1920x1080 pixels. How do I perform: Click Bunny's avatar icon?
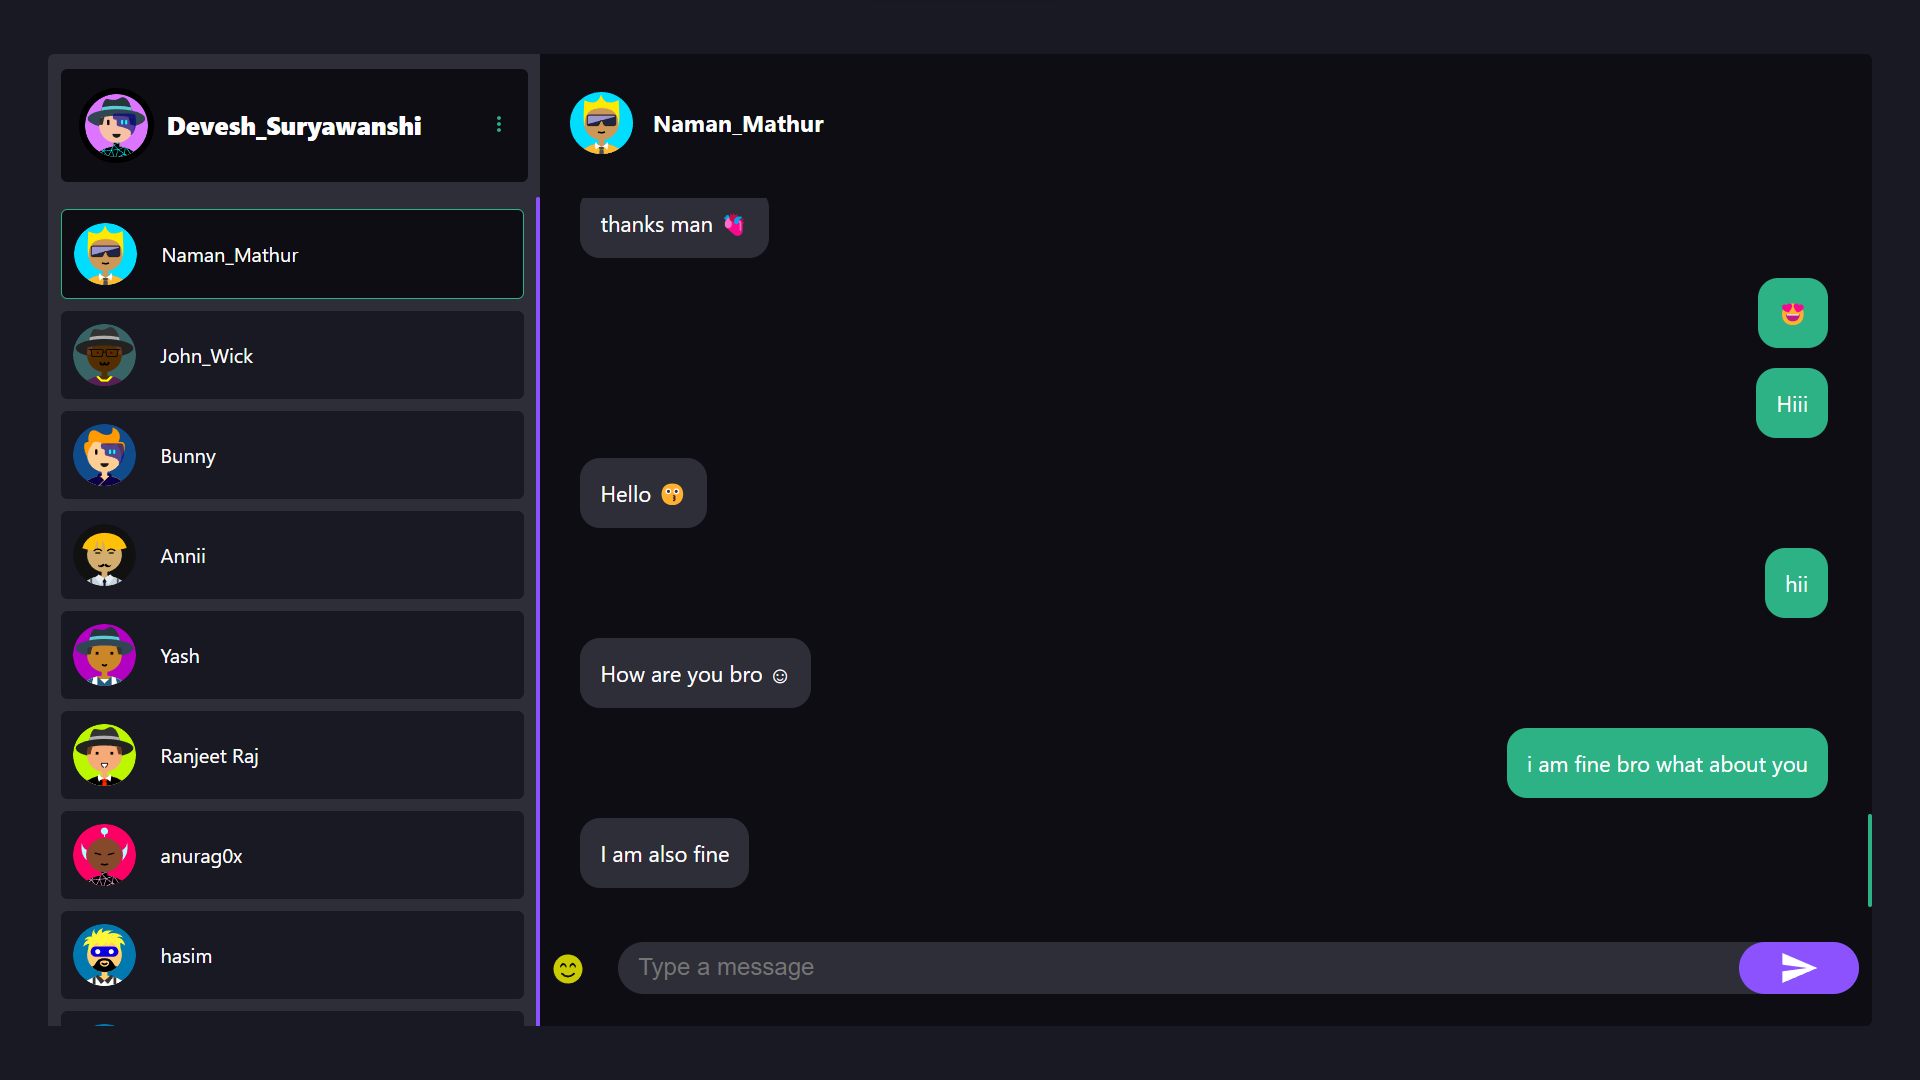pyautogui.click(x=105, y=455)
